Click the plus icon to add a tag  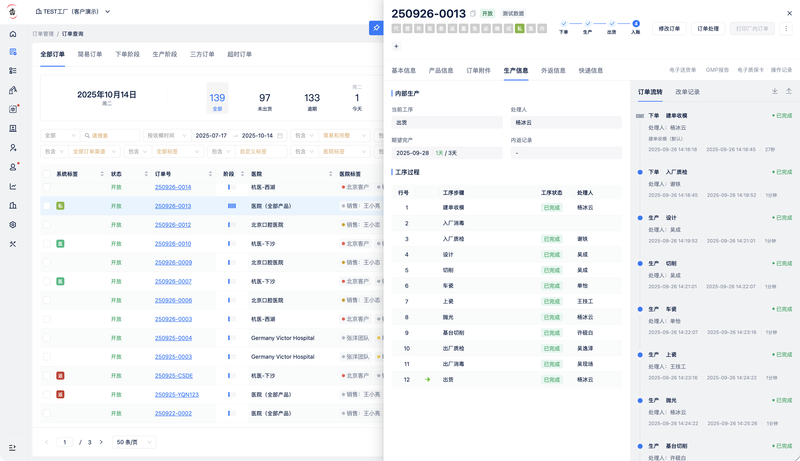click(x=396, y=46)
